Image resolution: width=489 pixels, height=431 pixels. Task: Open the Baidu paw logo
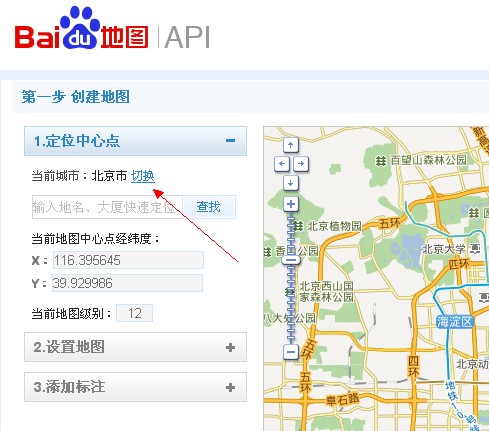(80, 28)
